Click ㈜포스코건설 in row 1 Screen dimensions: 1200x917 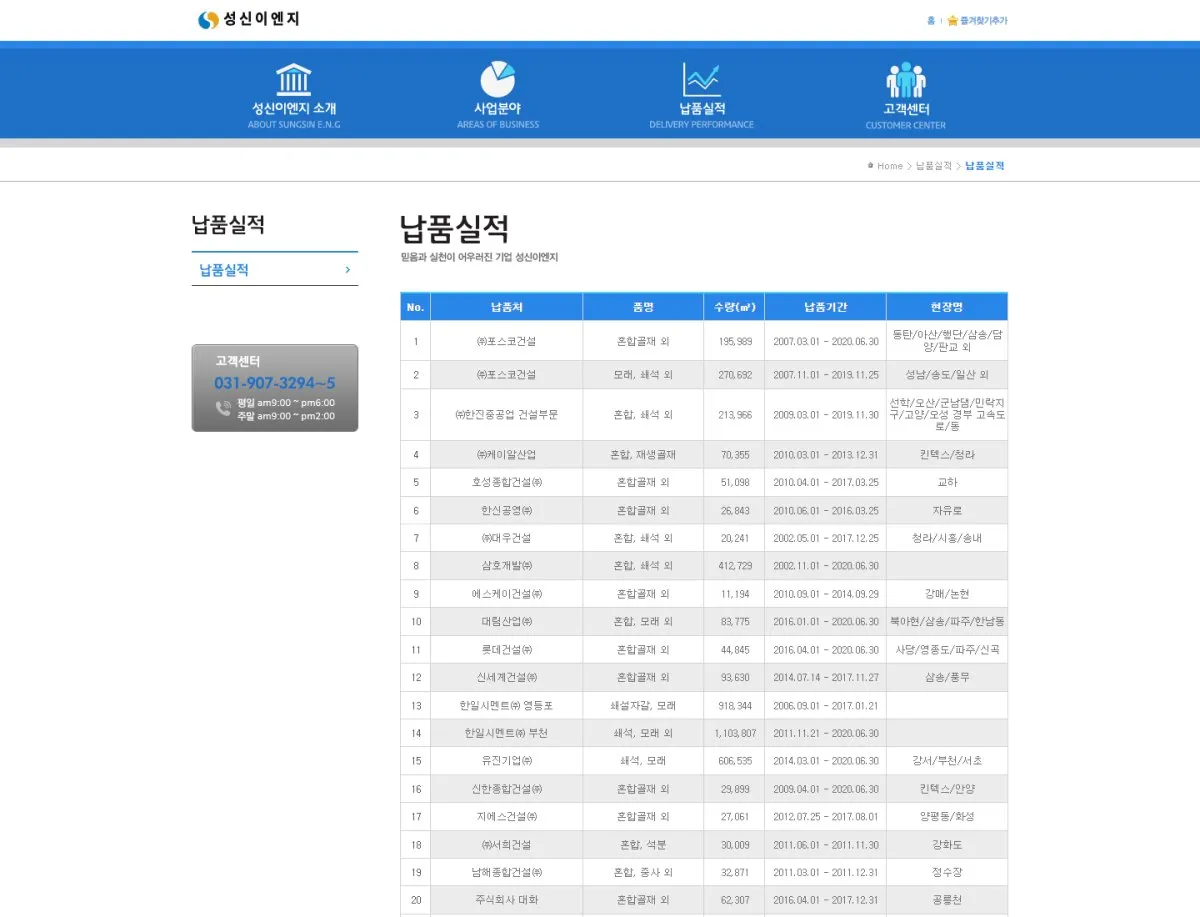(507, 341)
